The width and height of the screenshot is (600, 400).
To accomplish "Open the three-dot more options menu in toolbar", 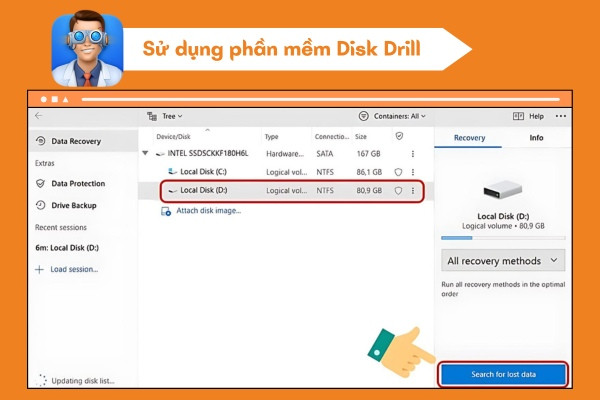I will coord(561,116).
